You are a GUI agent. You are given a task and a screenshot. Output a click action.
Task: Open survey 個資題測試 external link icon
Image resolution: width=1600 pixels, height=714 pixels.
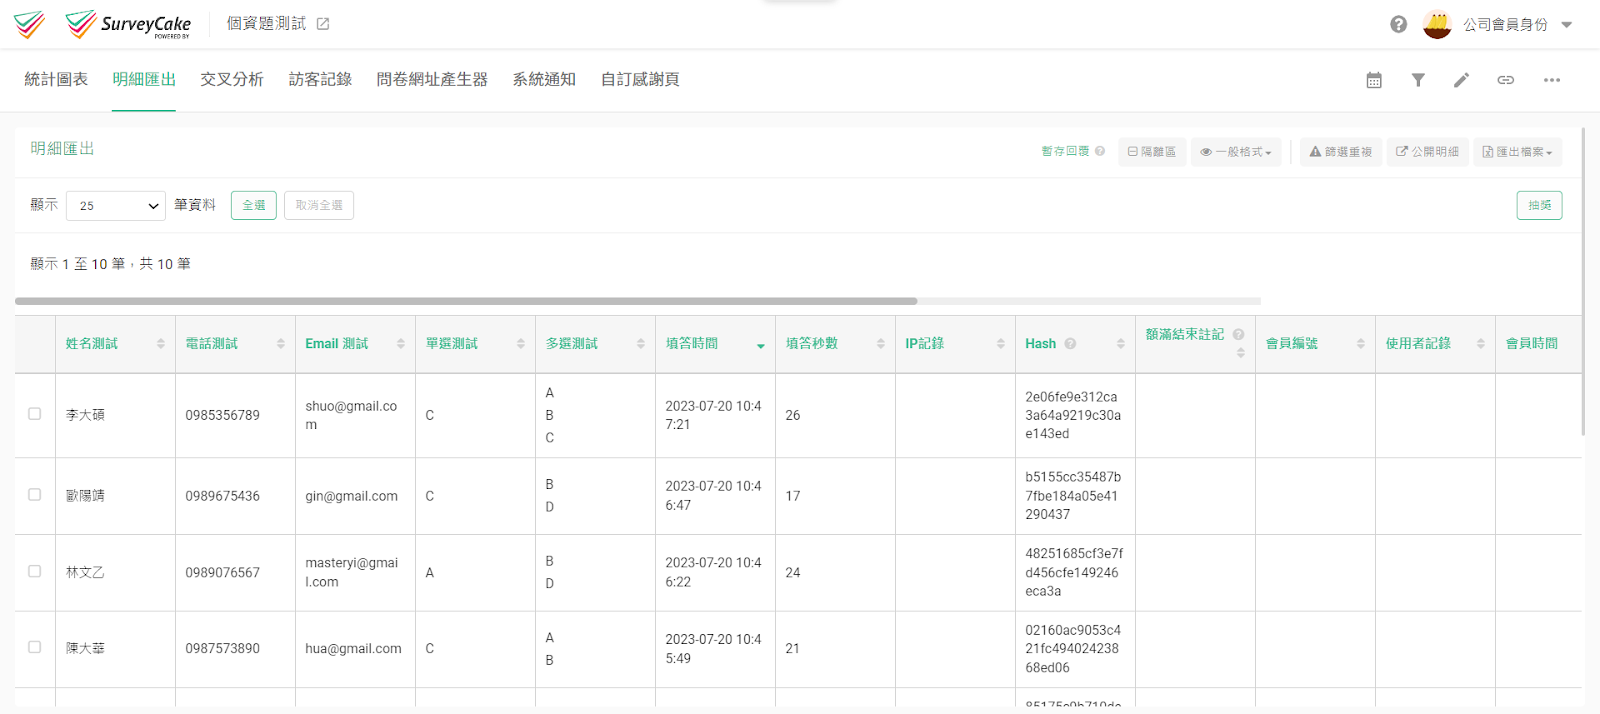(323, 24)
